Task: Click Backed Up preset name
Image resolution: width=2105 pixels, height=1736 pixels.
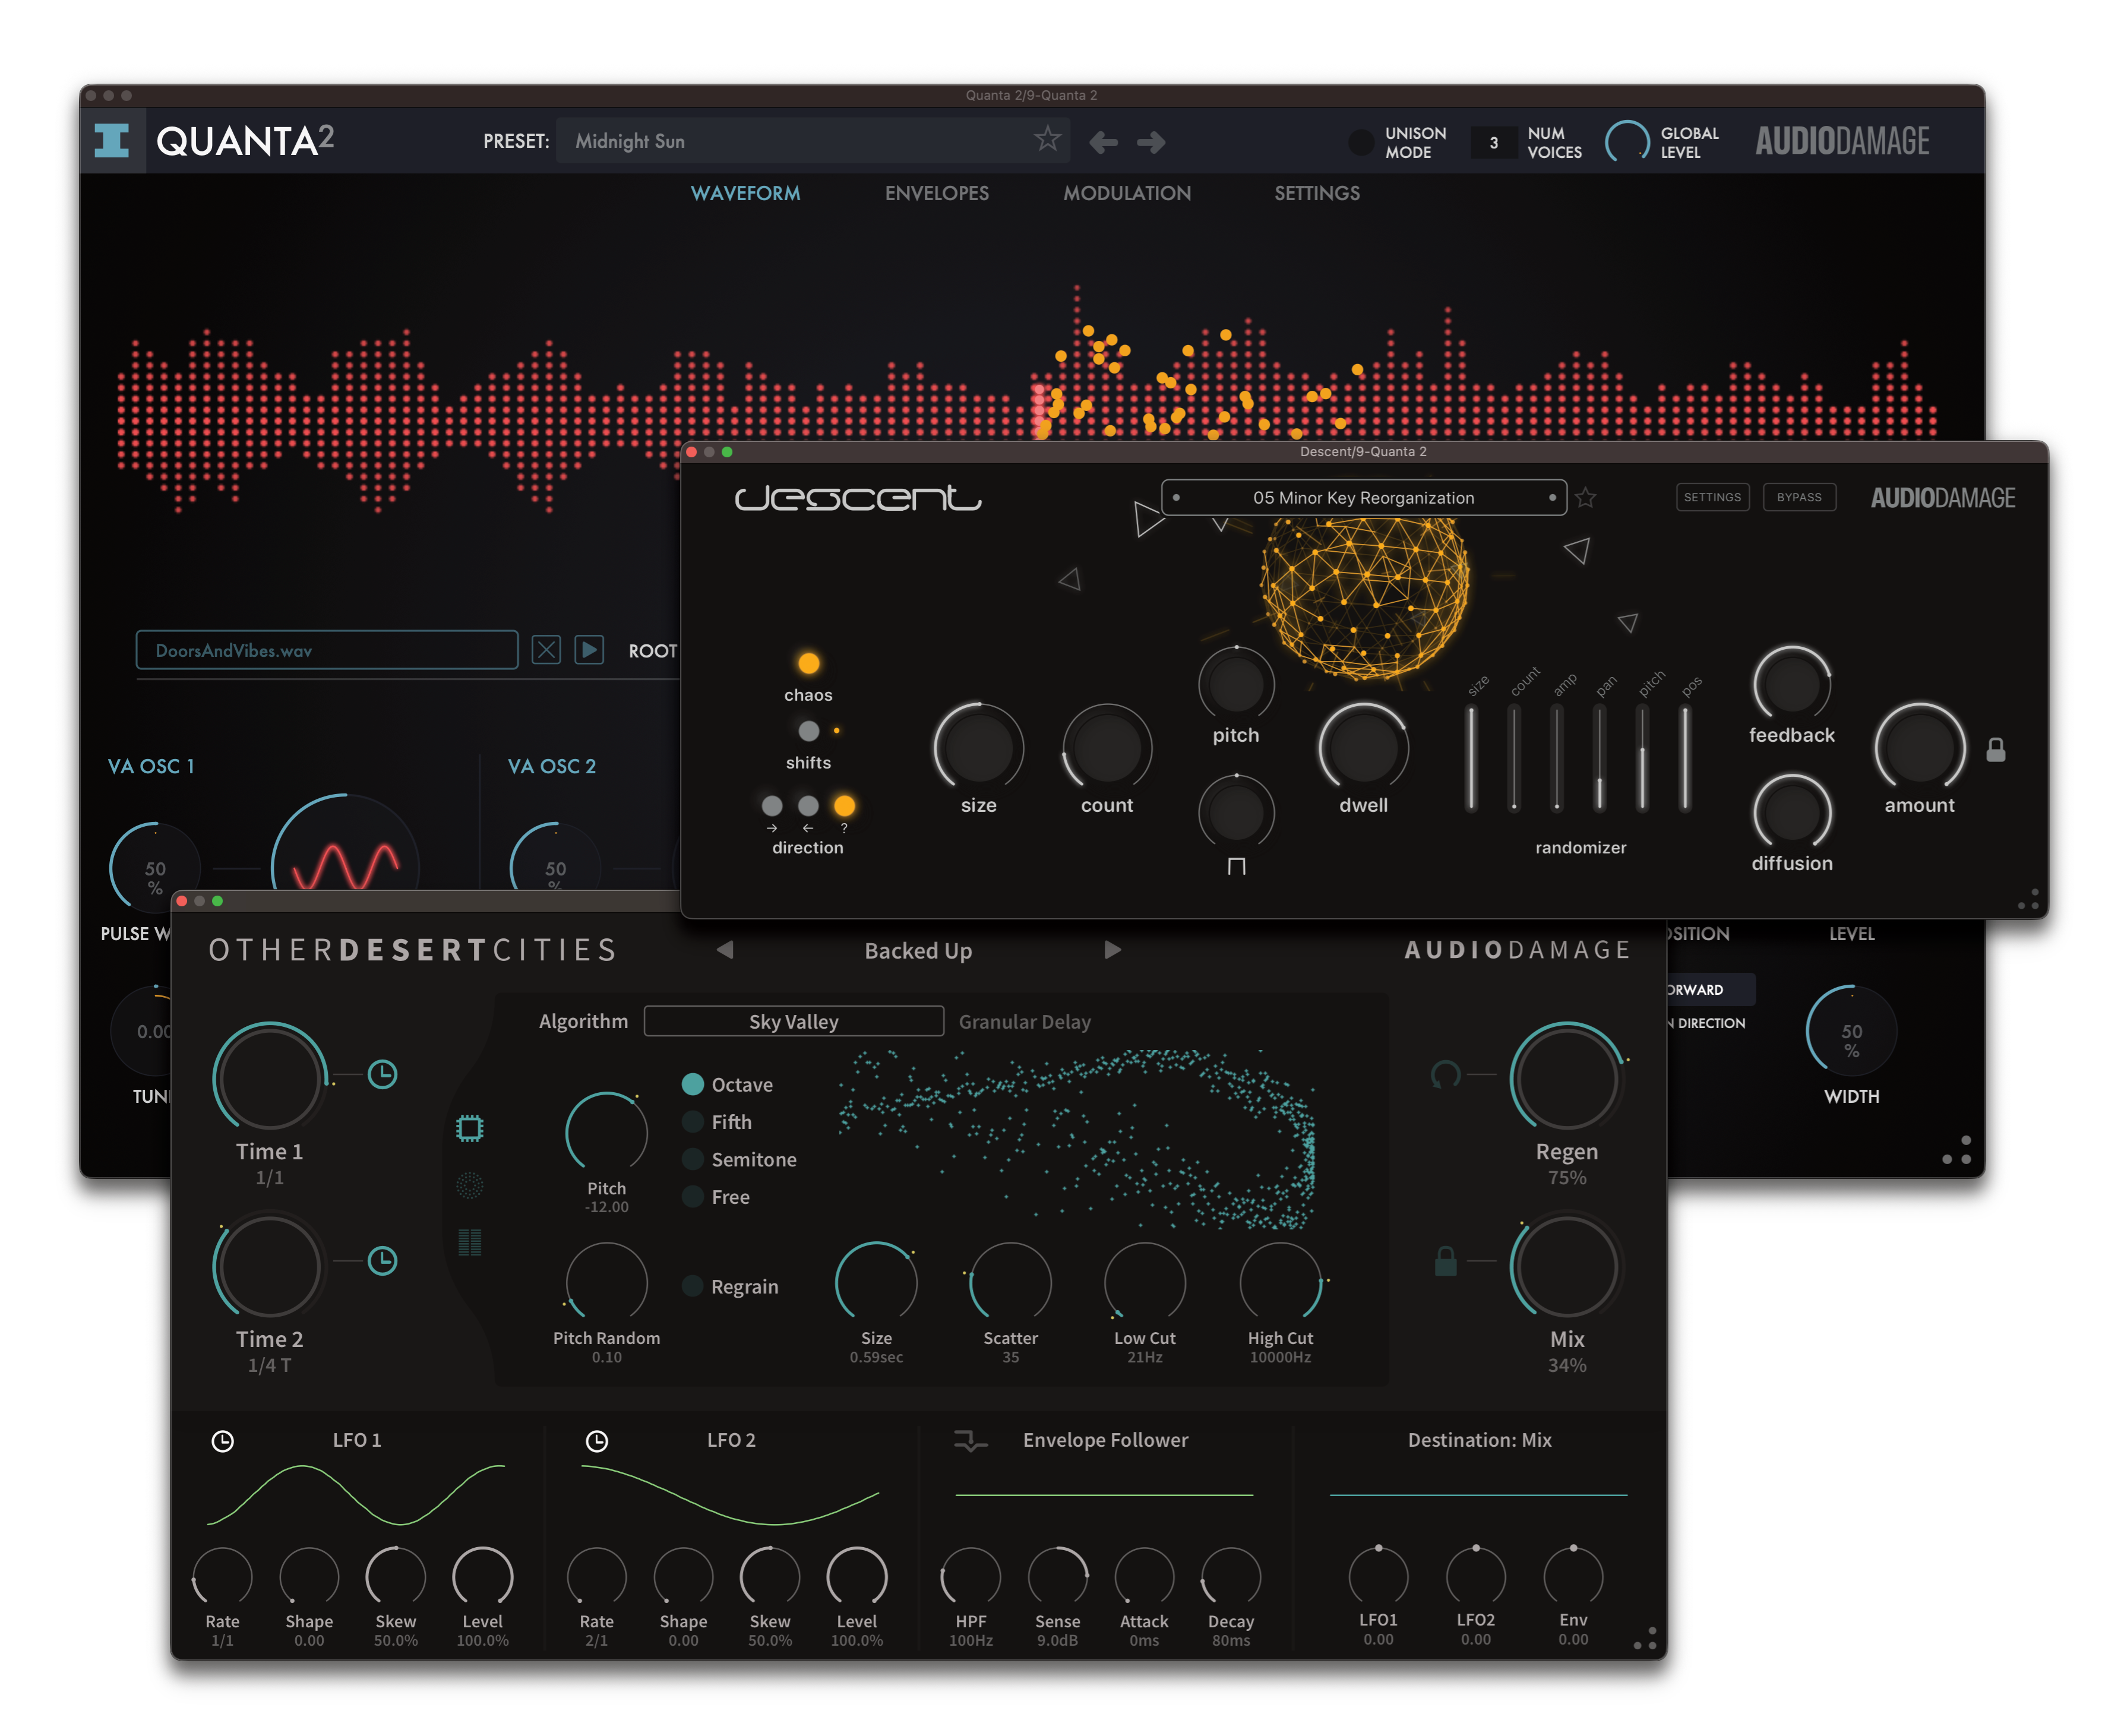Action: coord(917,951)
